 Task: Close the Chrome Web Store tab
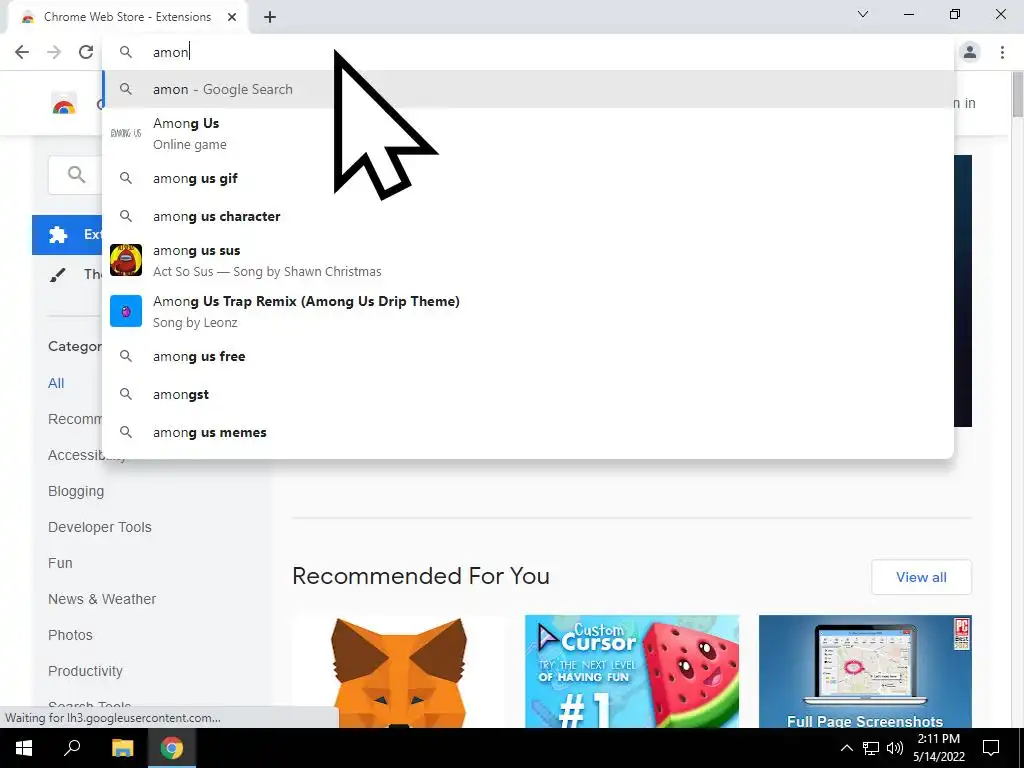coord(232,17)
